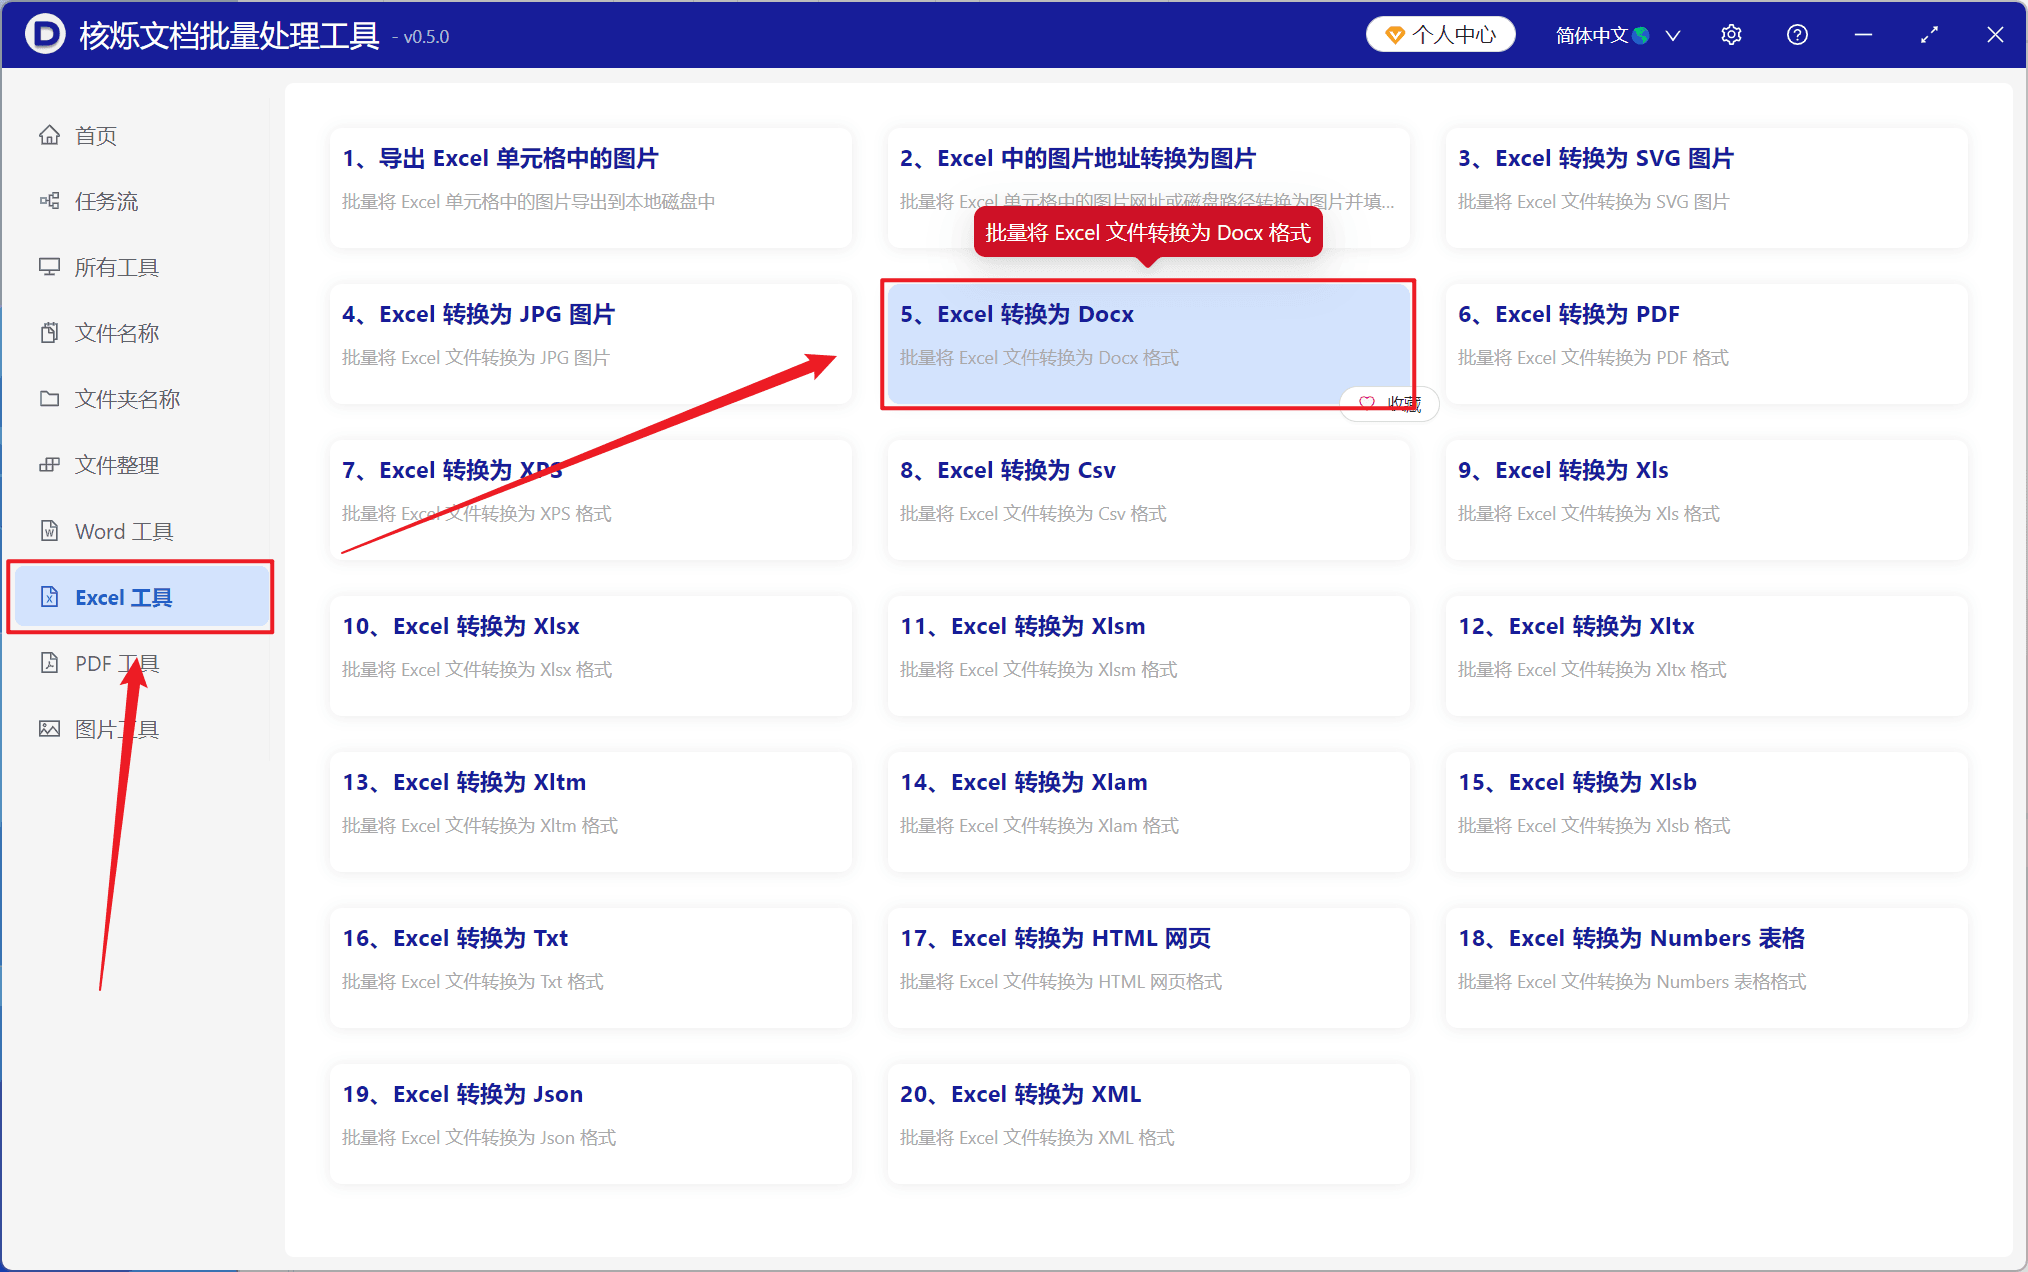2028x1272 pixels.
Task: Click the Word 工具 document icon
Action: pyautogui.click(x=49, y=531)
